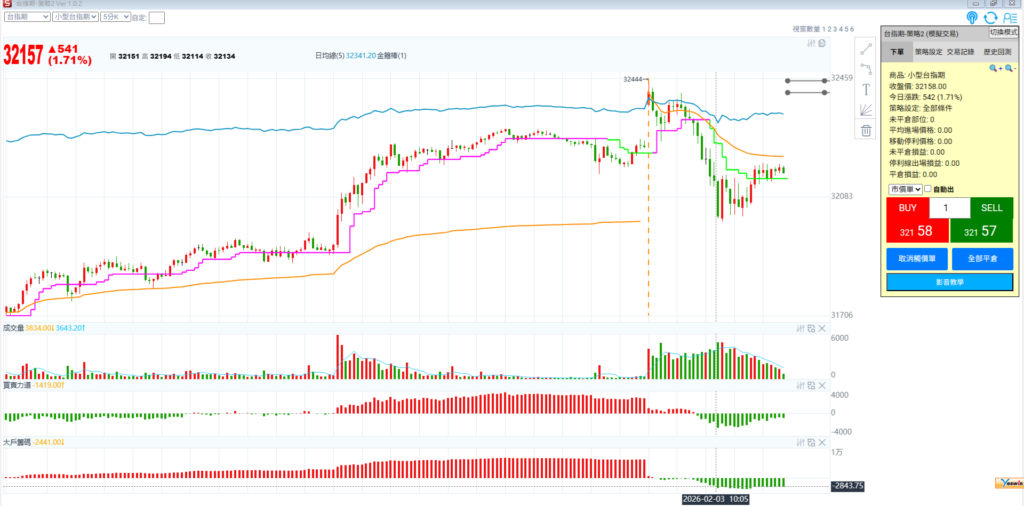Switch to the 策略設定 tab

click(x=929, y=49)
